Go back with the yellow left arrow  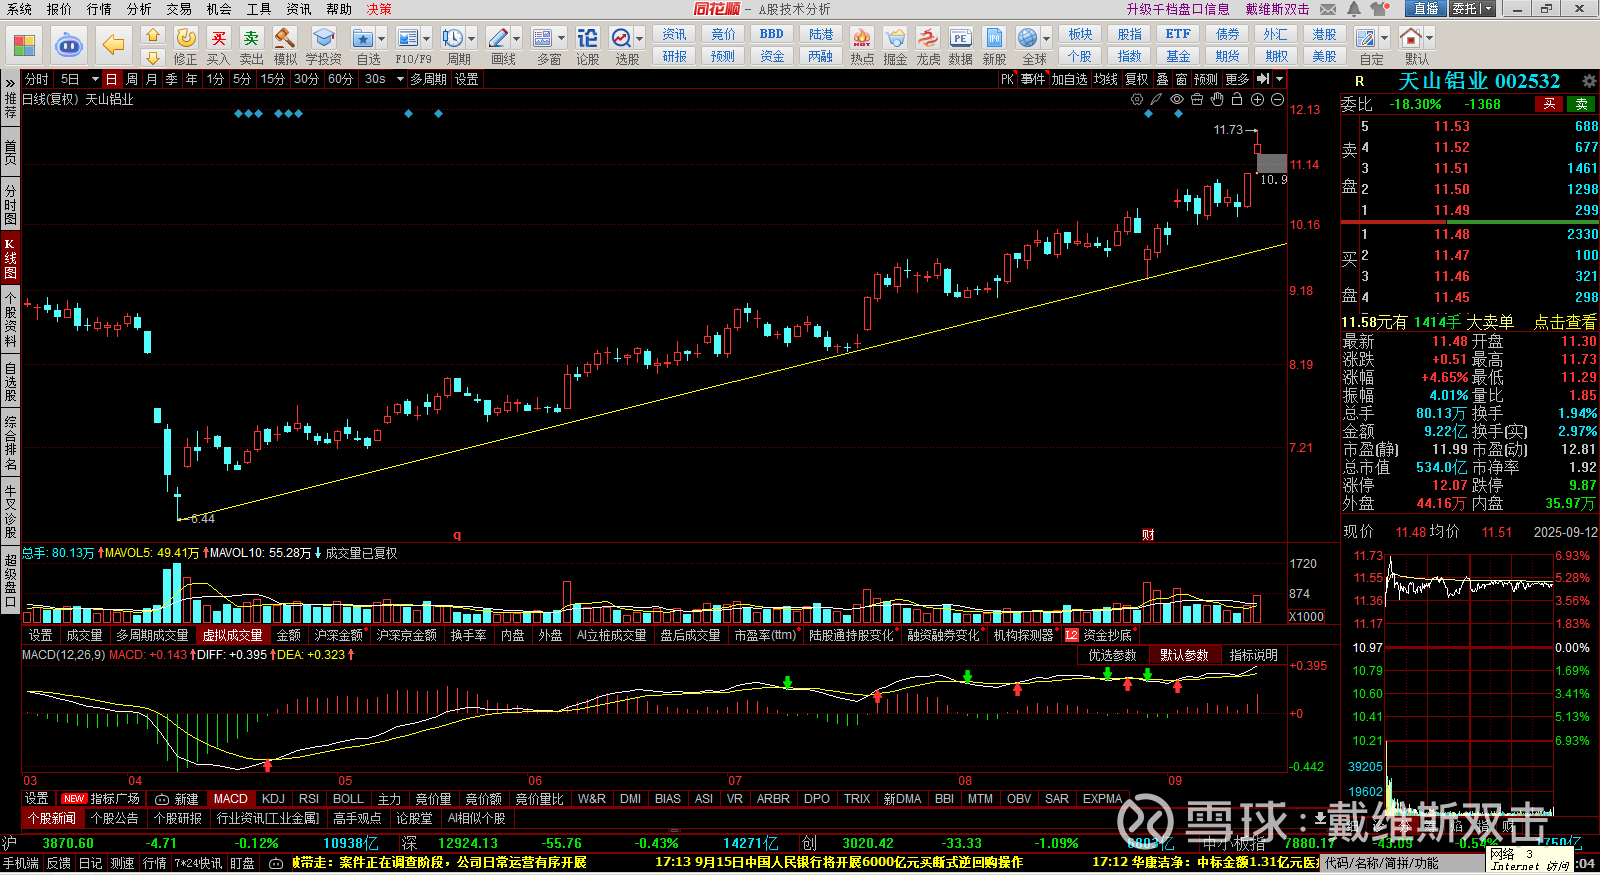[x=114, y=45]
